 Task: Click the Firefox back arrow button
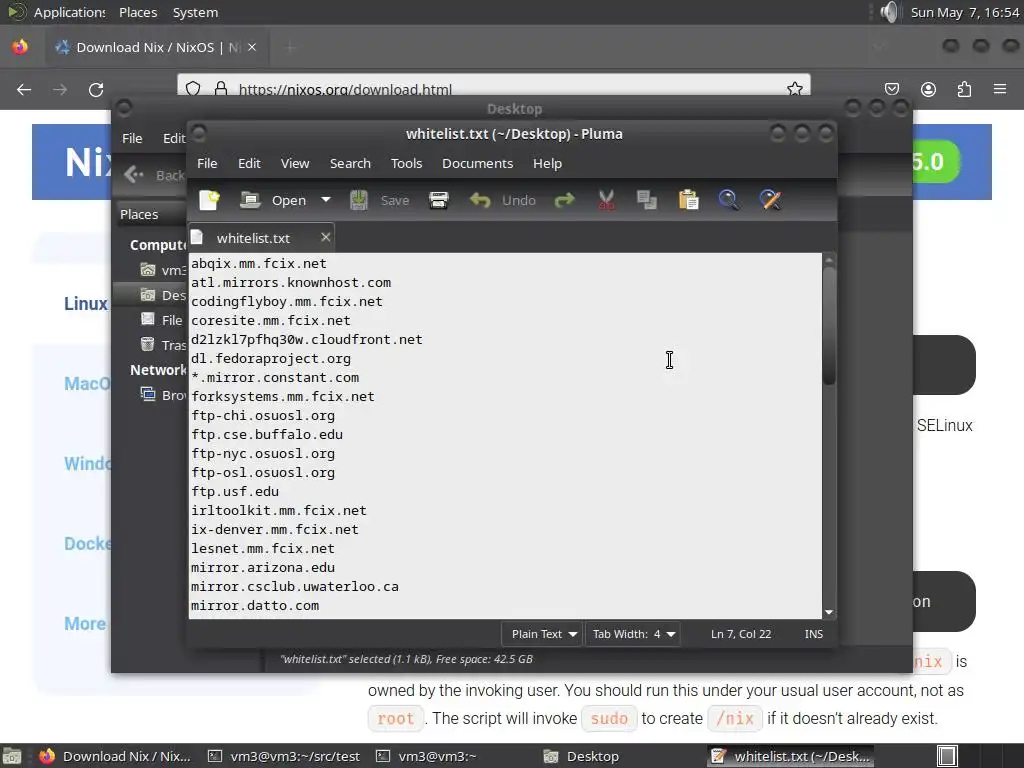tap(24, 89)
